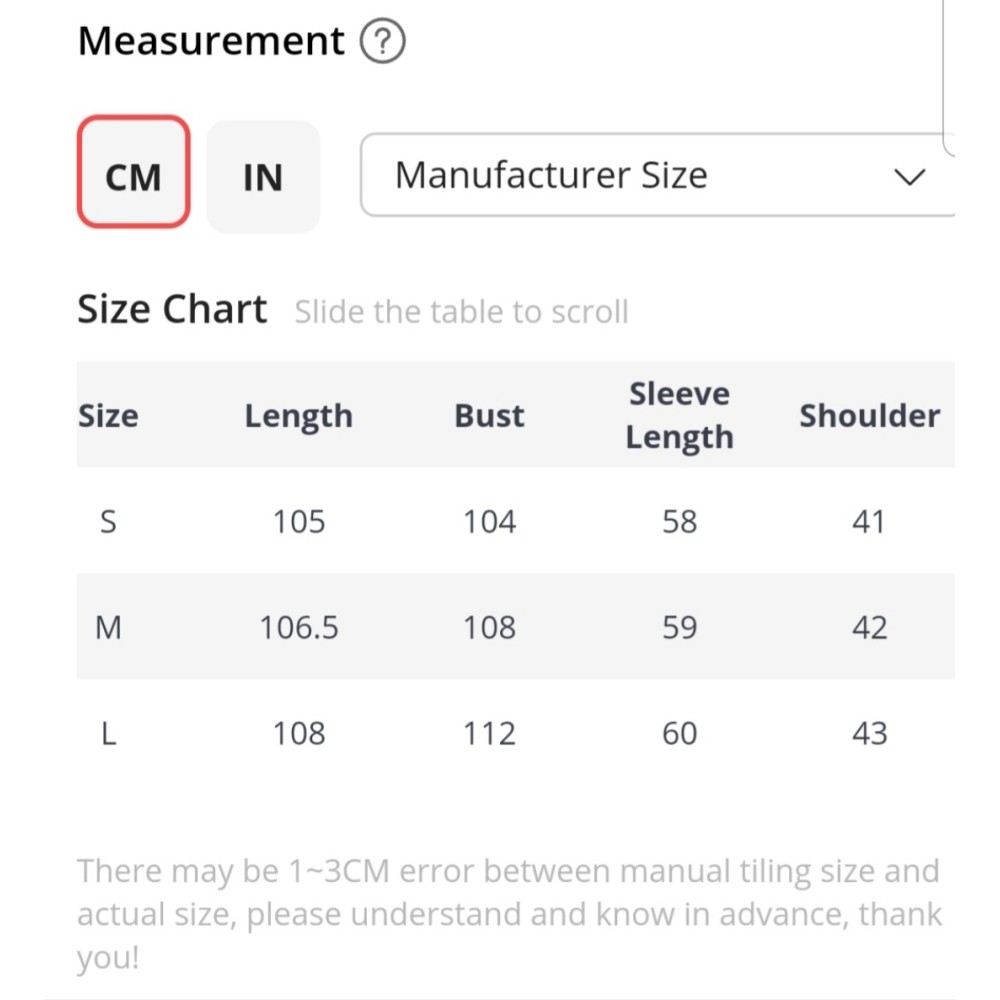Click the 112 bust value for L
Screen dimensions: 1000x1000
tap(489, 733)
